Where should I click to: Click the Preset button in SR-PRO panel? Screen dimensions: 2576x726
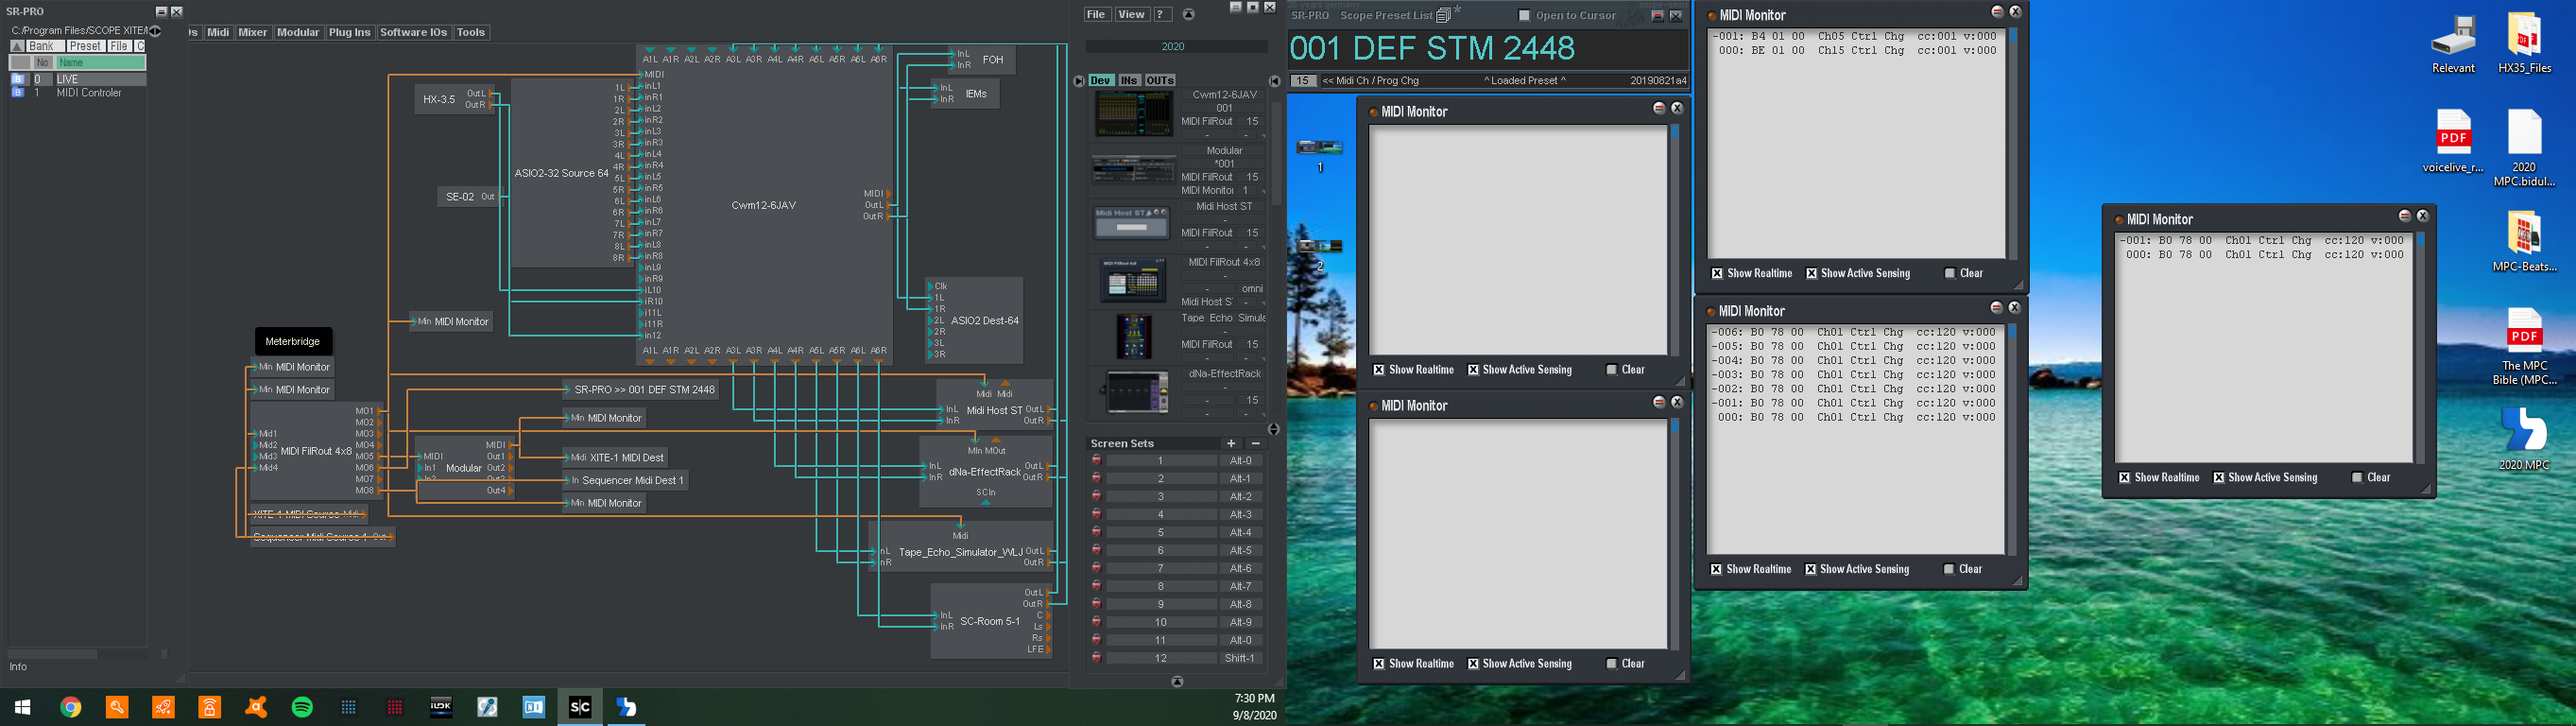[85, 46]
